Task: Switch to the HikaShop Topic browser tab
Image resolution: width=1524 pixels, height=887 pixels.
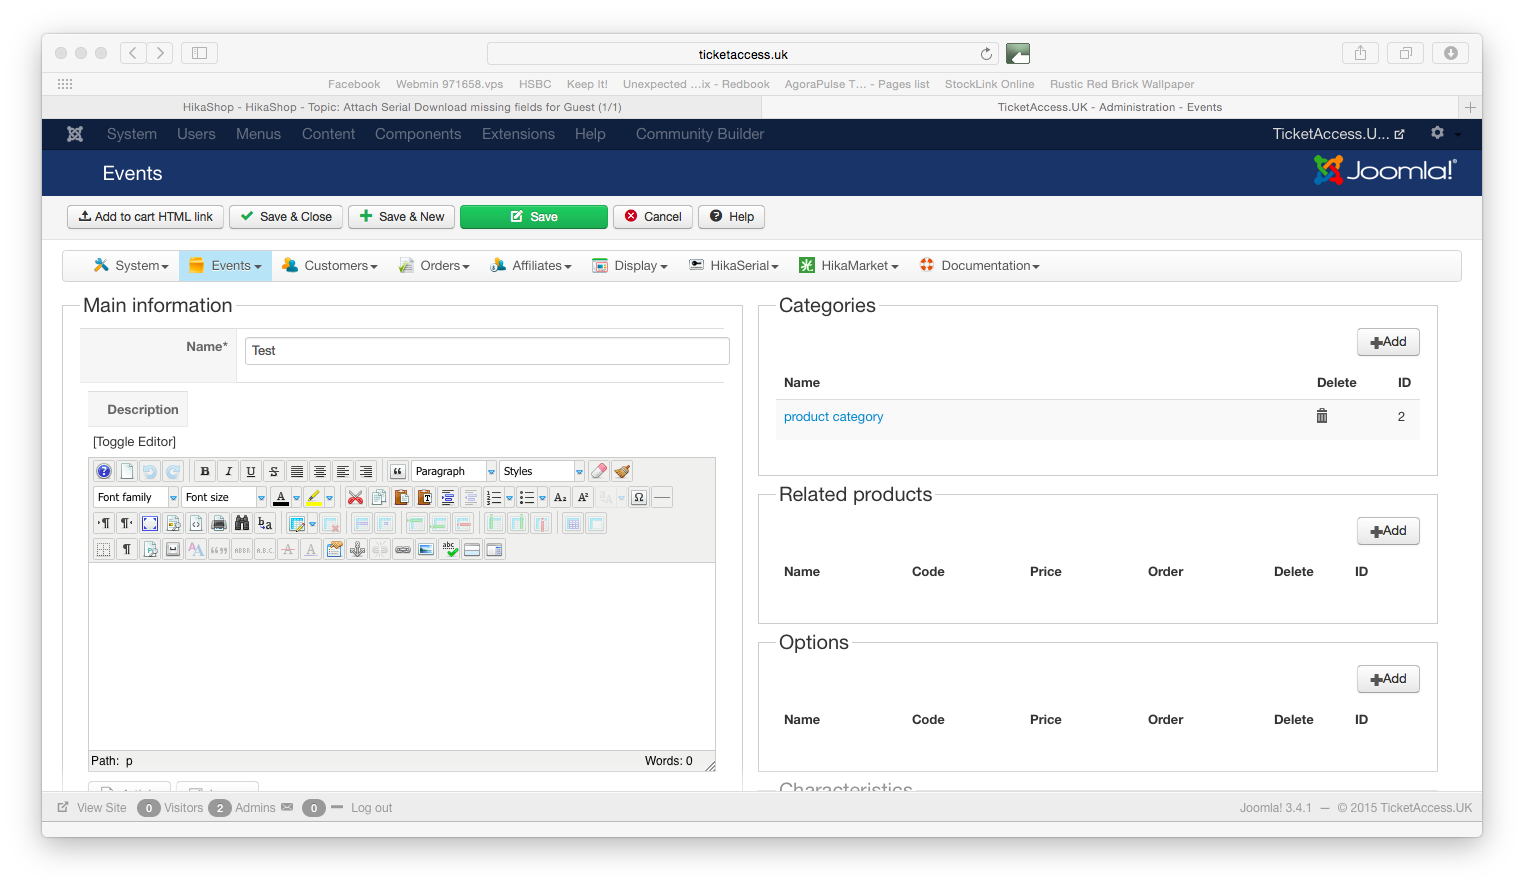Action: point(402,107)
